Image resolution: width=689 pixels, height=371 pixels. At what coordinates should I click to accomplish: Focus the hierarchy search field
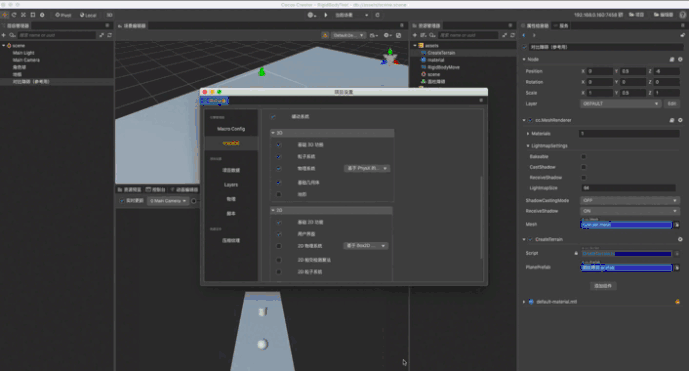(56, 35)
